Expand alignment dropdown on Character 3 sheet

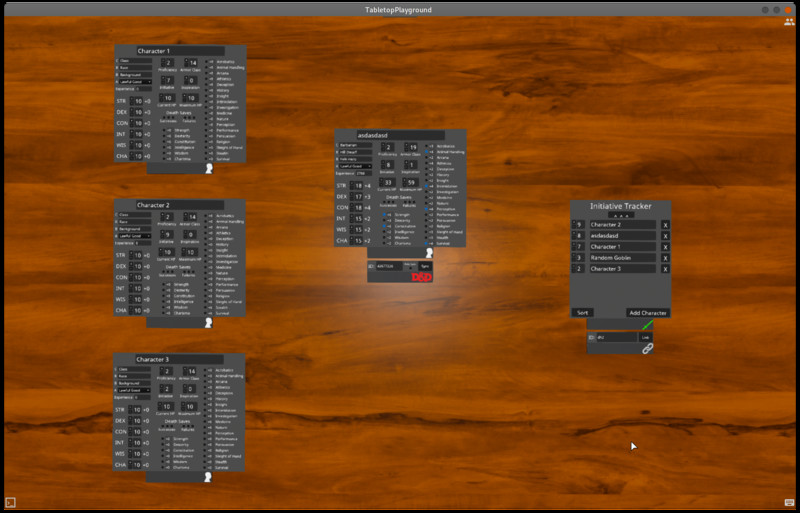point(133,390)
